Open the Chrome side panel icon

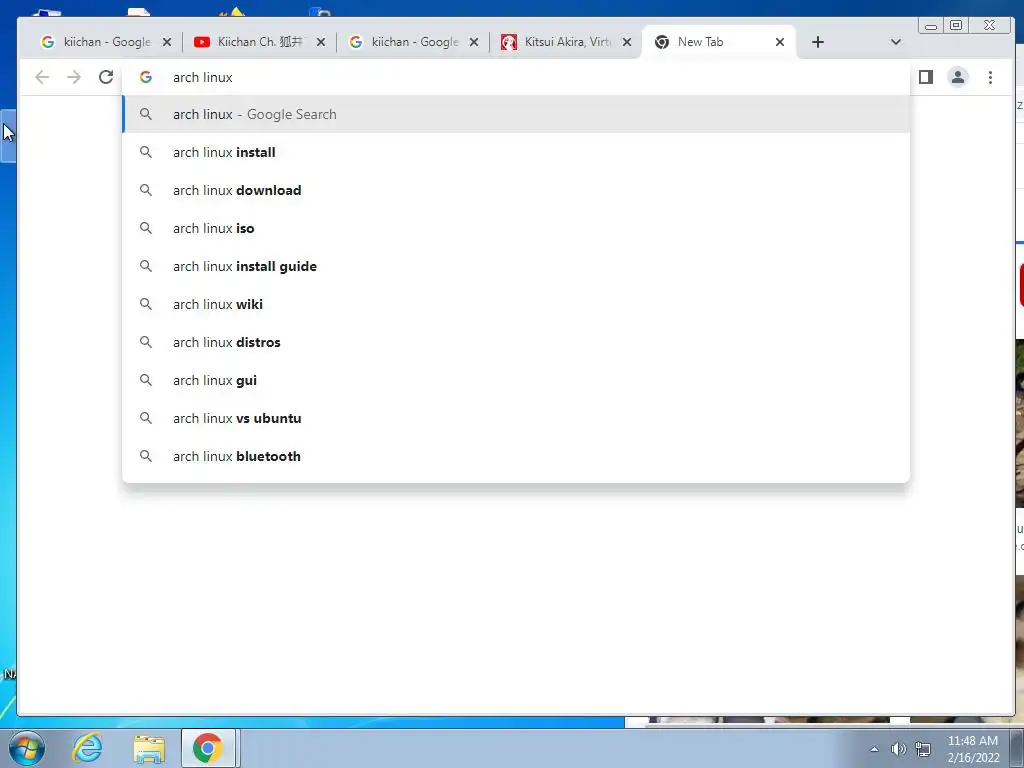coord(925,77)
